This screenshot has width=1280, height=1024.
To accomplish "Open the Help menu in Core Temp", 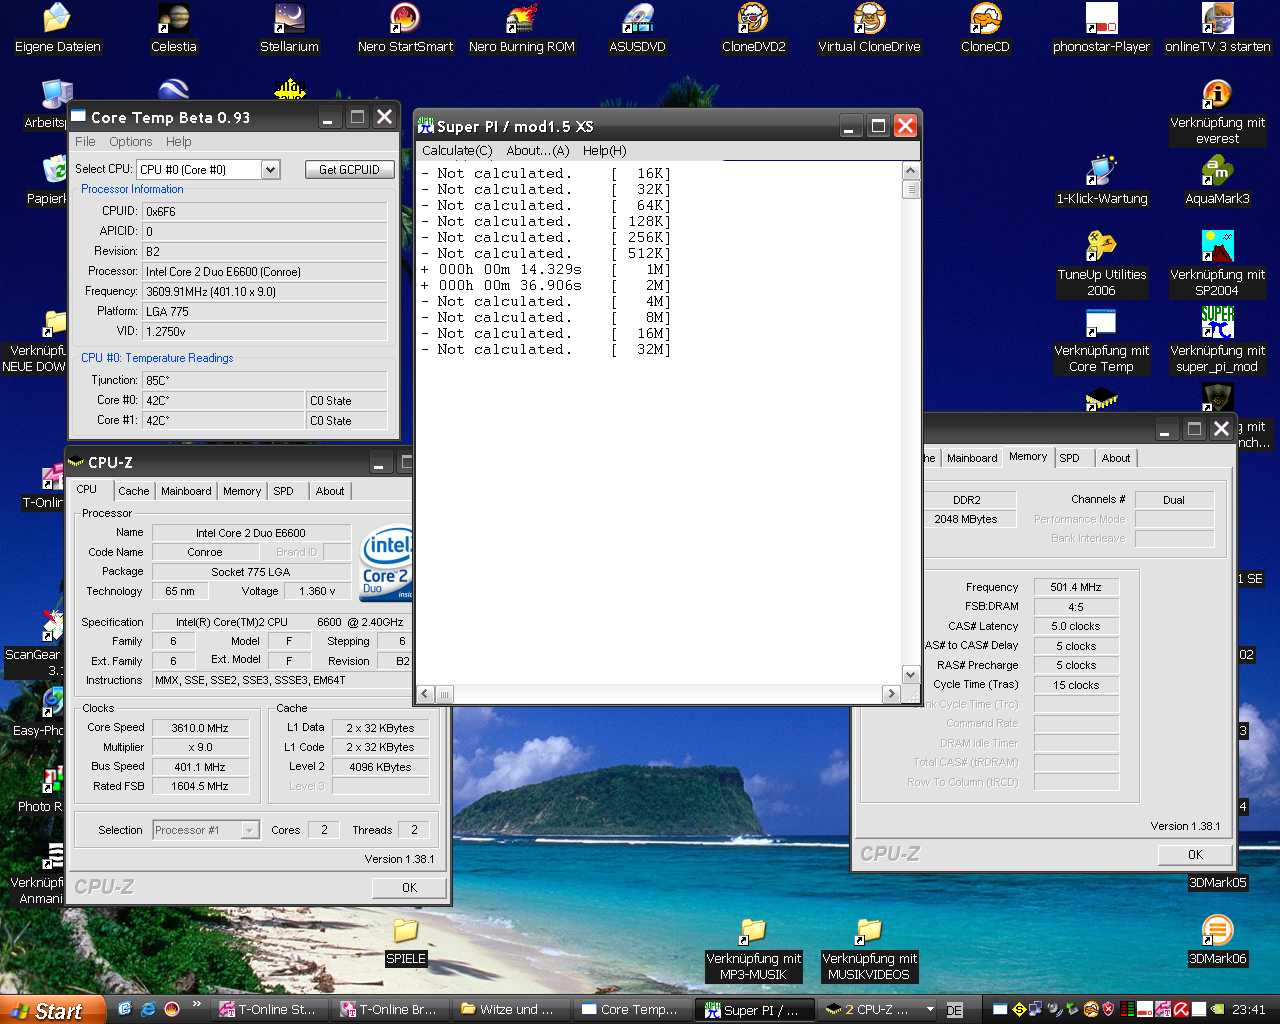I will (x=179, y=142).
